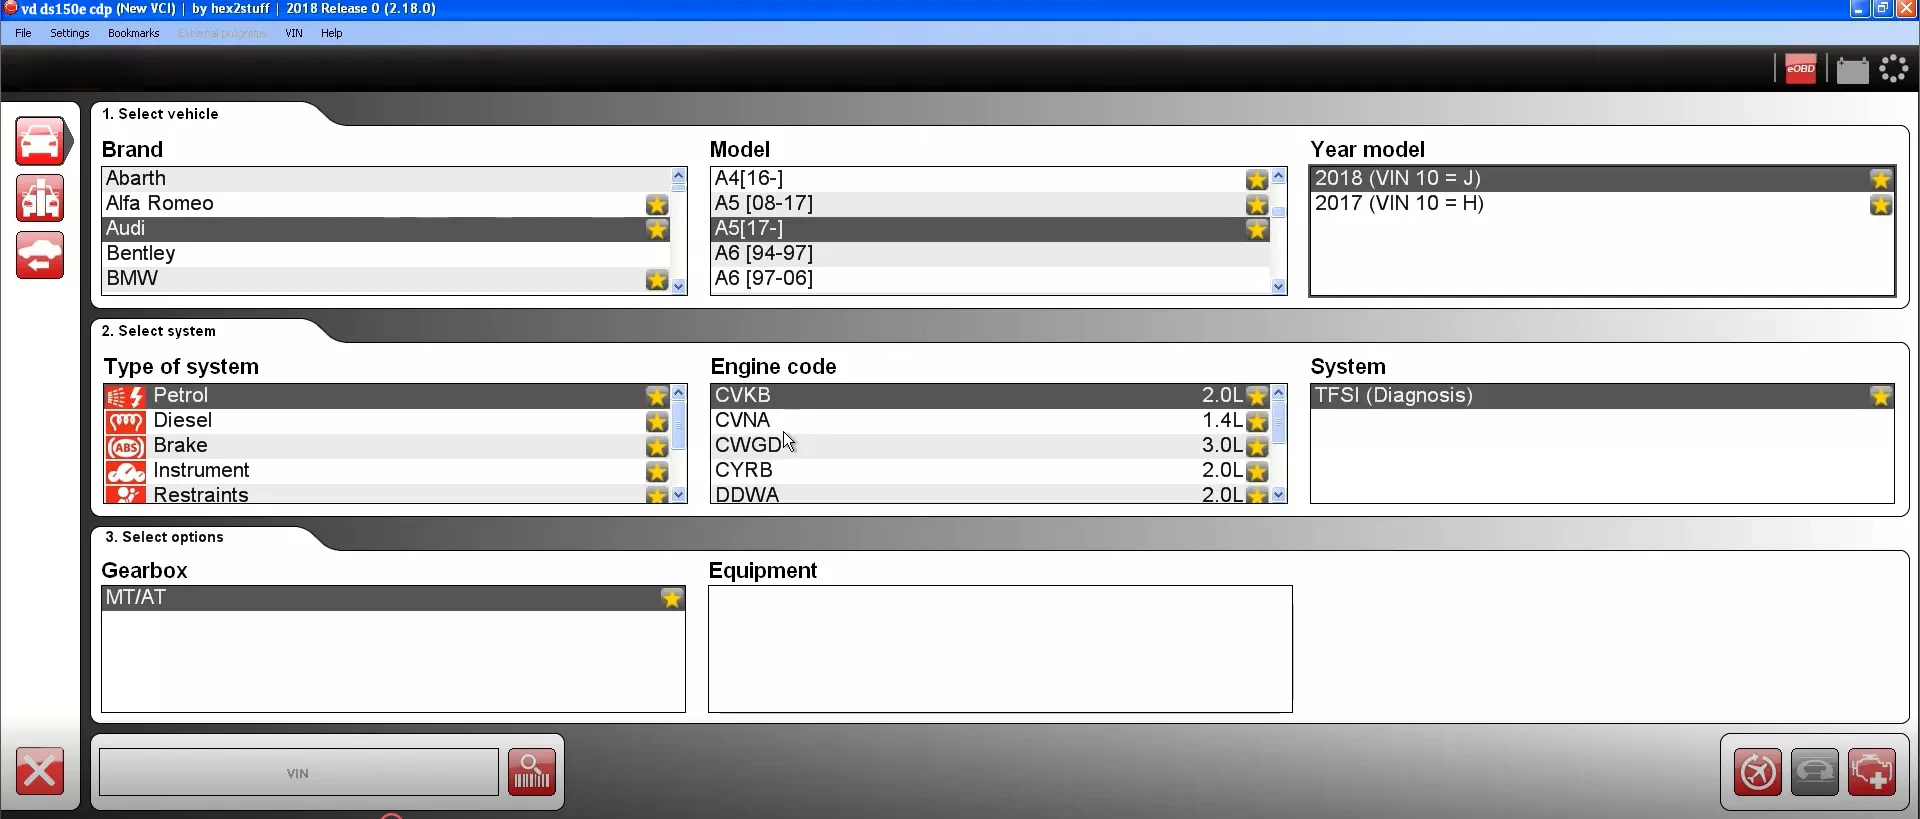Toggle bookmark star for model A4[16-]

click(1257, 179)
